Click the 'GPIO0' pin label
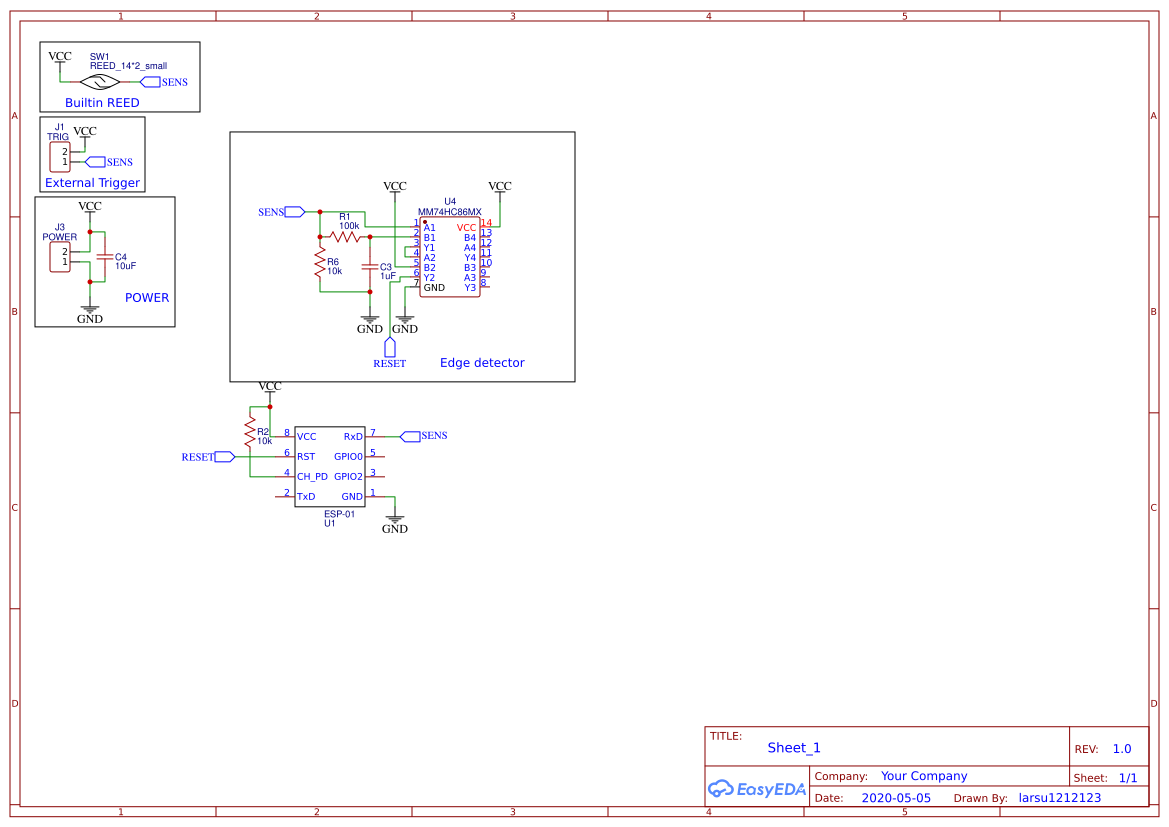1169x827 pixels. 348,456
